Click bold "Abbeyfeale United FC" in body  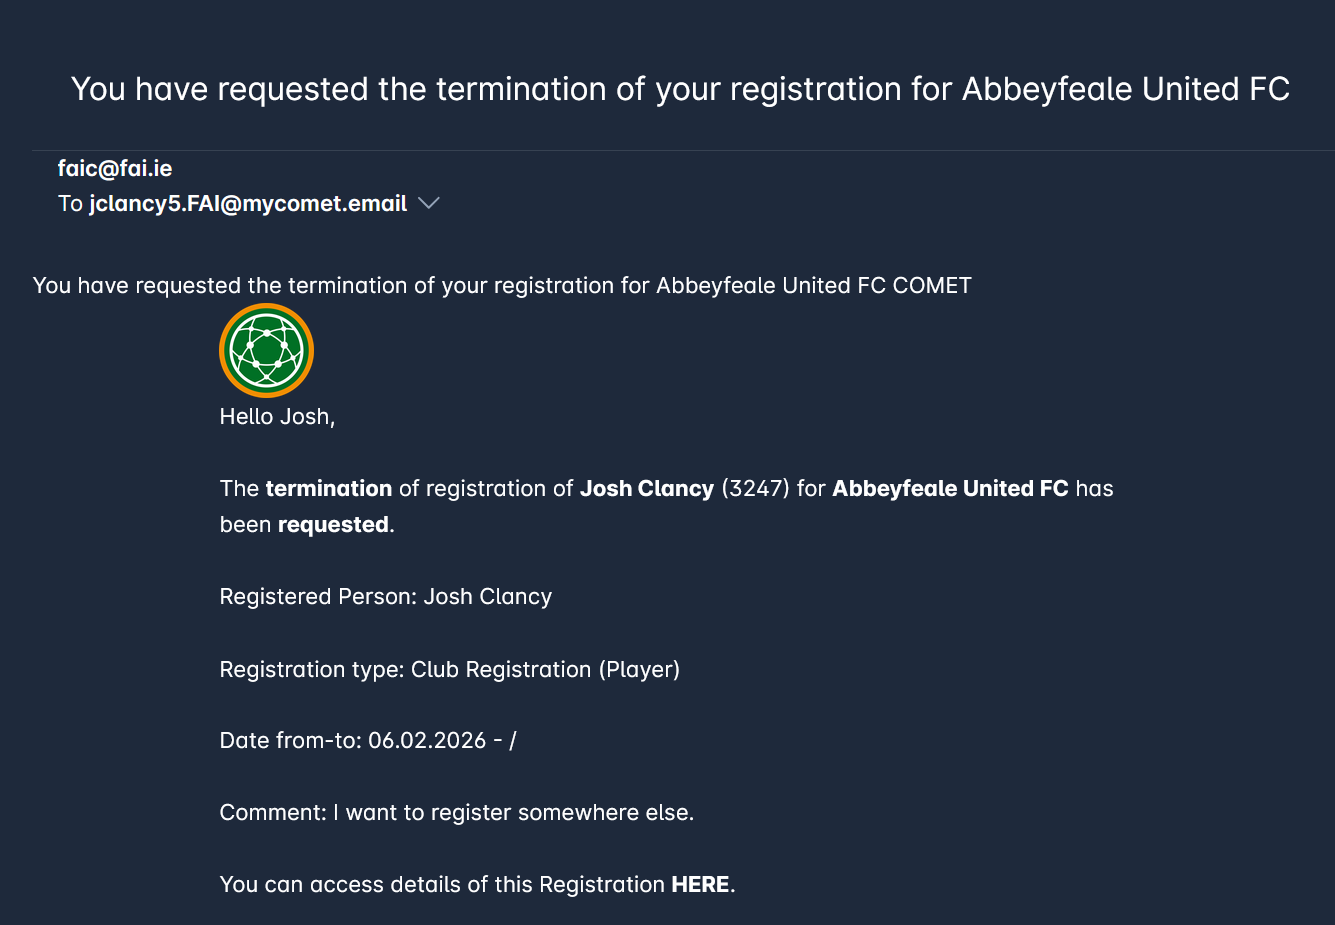point(950,489)
